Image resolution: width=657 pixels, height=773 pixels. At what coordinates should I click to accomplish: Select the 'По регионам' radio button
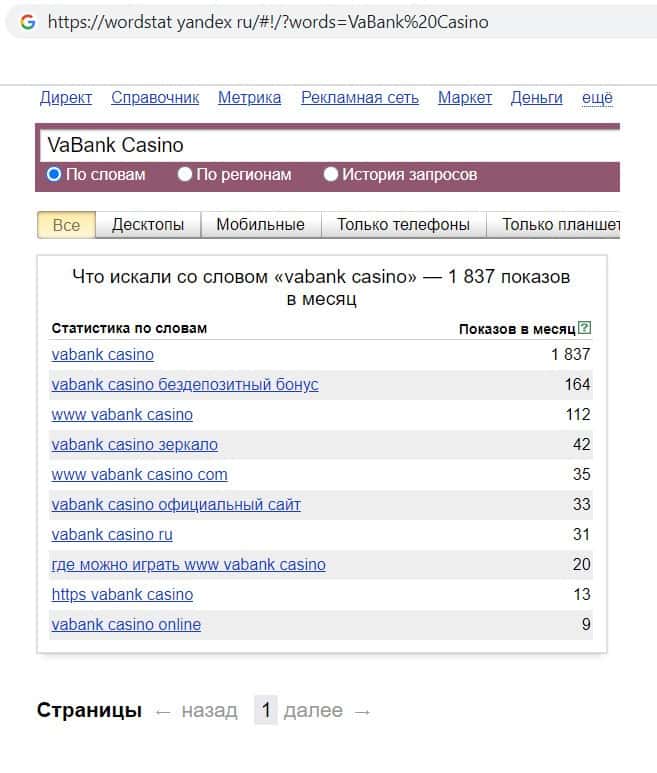[184, 174]
